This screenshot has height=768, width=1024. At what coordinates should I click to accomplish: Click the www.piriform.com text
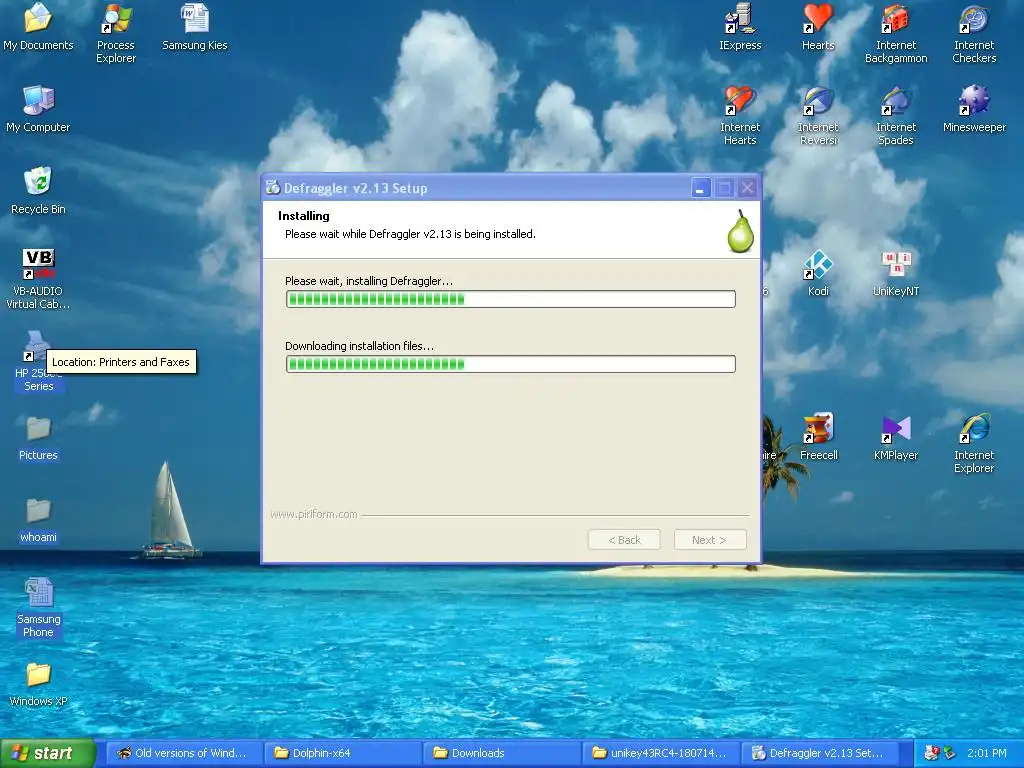coord(313,514)
